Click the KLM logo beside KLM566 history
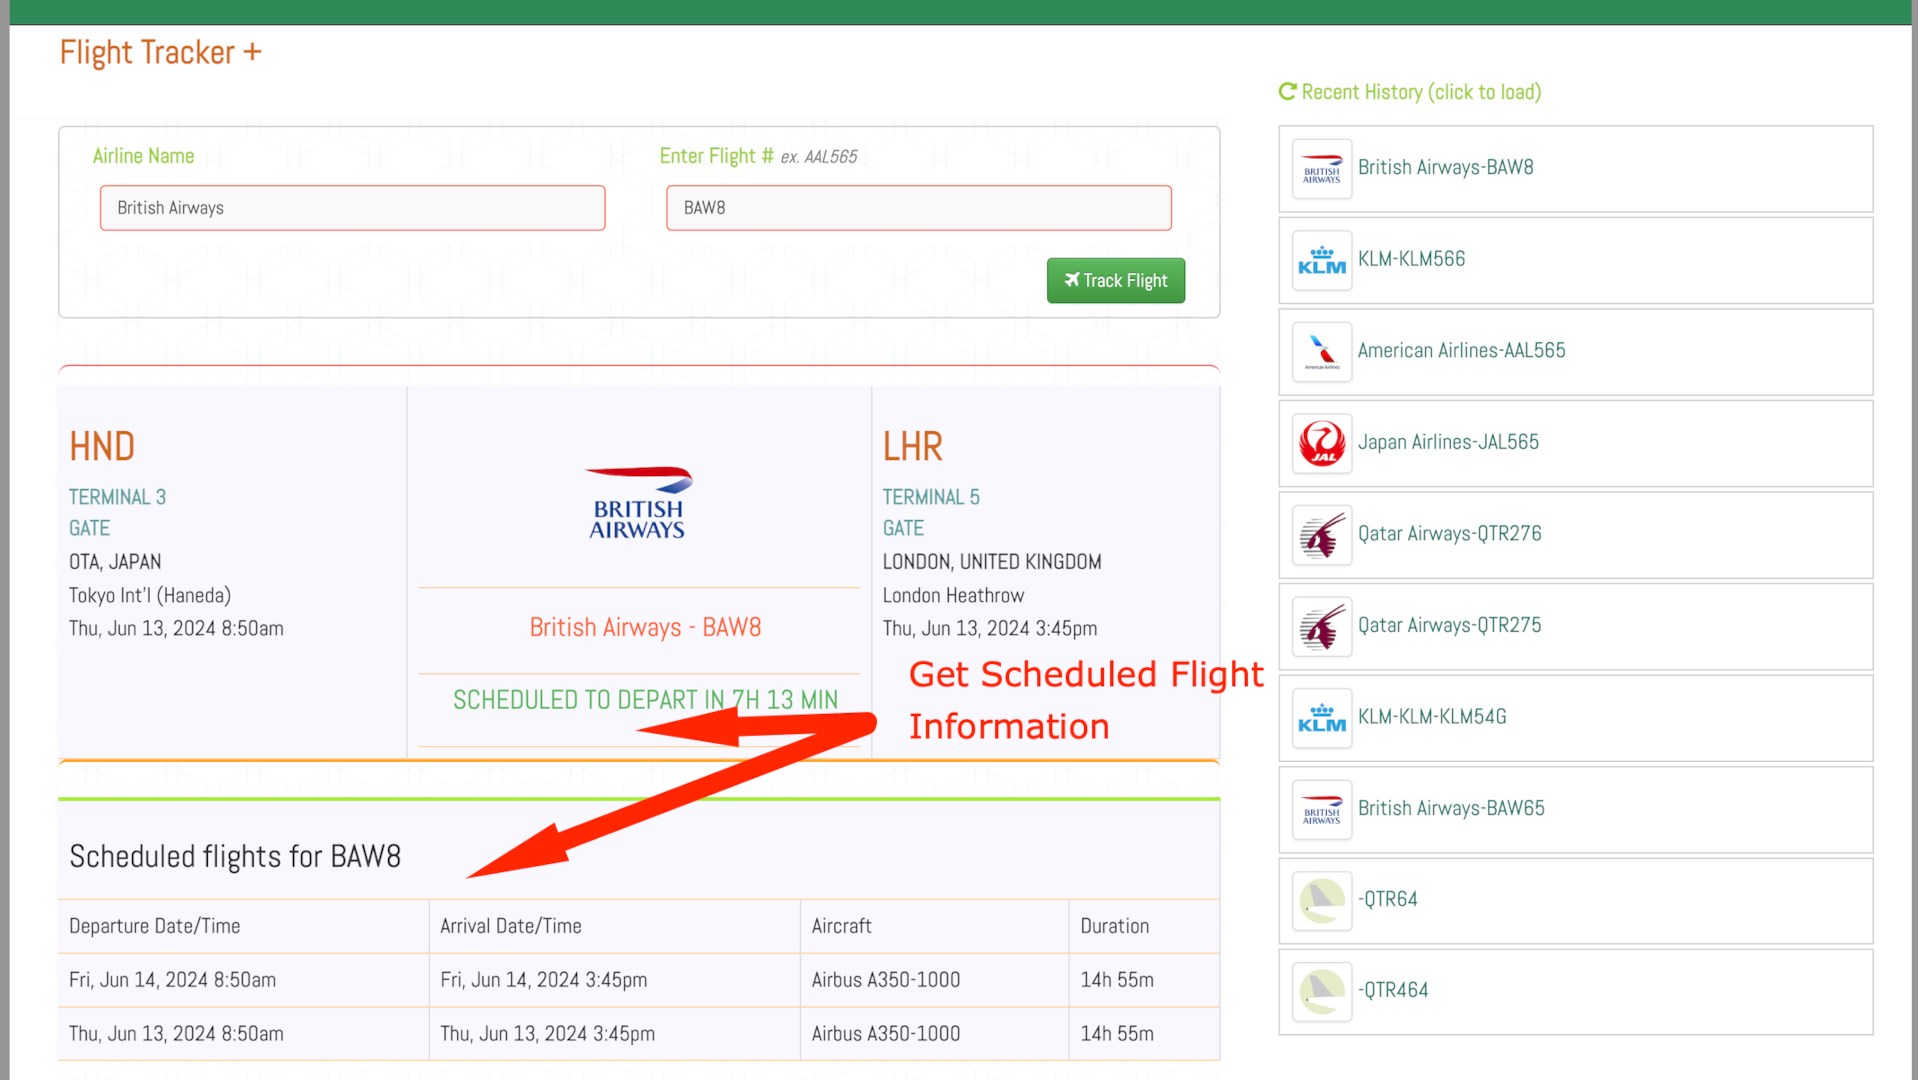Viewport: 1920px width, 1080px height. click(x=1322, y=261)
